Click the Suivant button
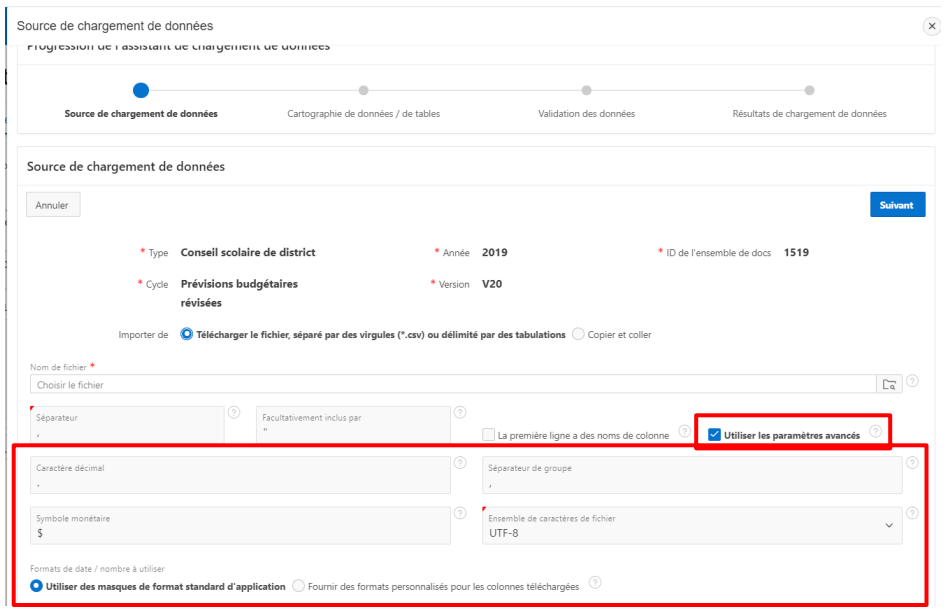948x613 pixels. 897,205
